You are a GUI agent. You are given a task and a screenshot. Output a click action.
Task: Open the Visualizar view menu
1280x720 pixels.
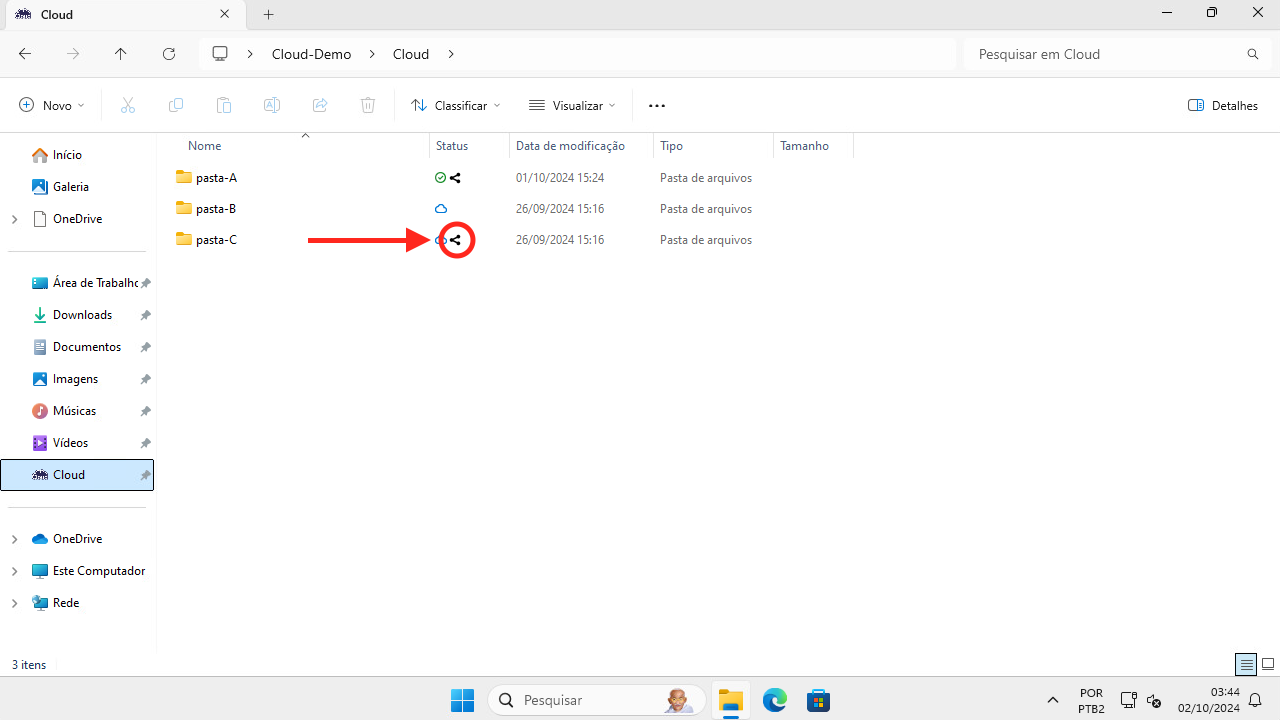pyautogui.click(x=572, y=105)
